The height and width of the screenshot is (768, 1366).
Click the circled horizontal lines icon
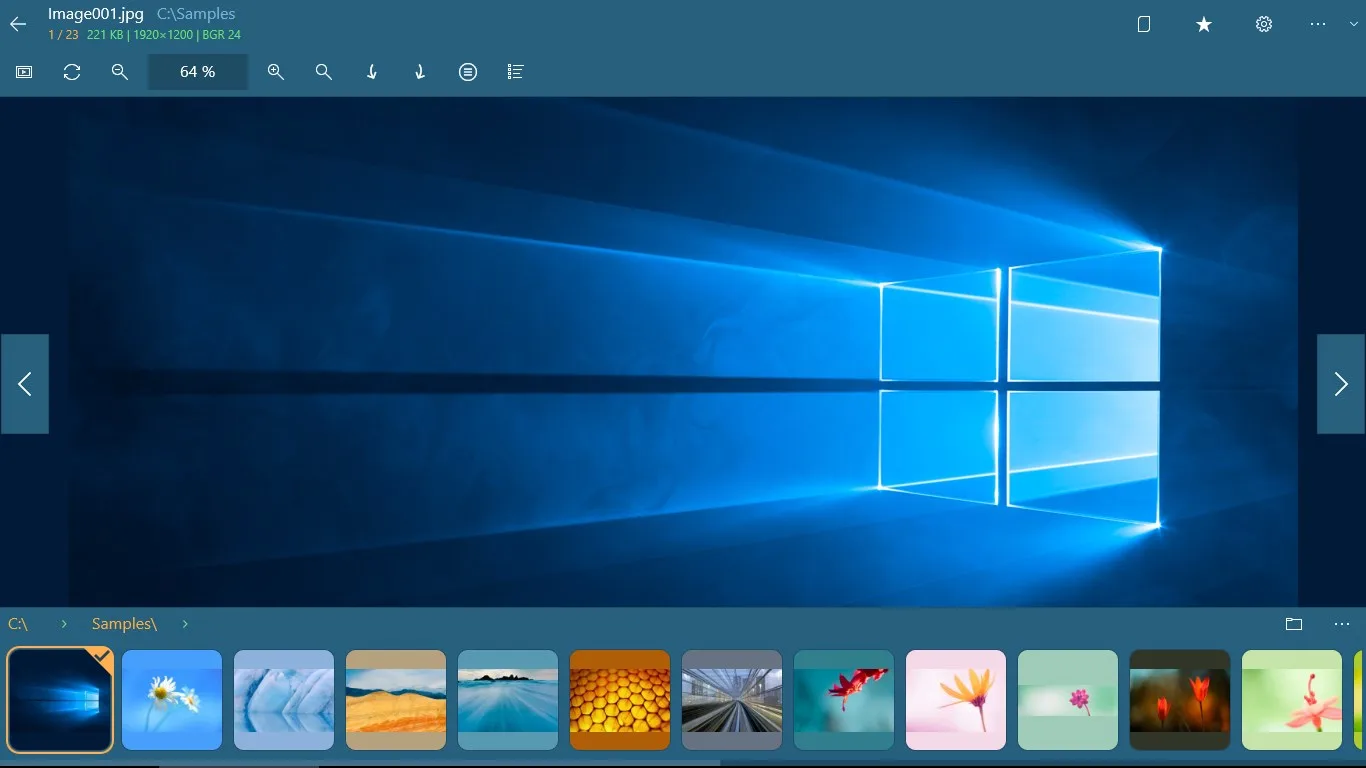pos(468,72)
